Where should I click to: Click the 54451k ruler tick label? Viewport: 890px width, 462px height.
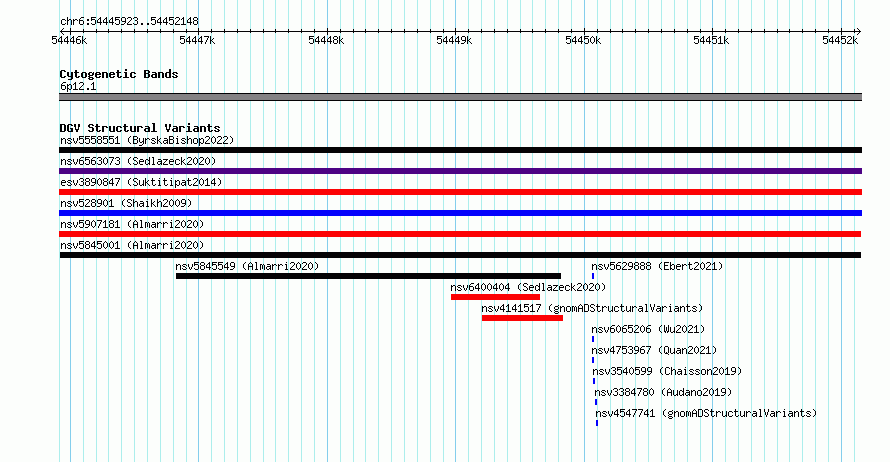pyautogui.click(x=711, y=40)
